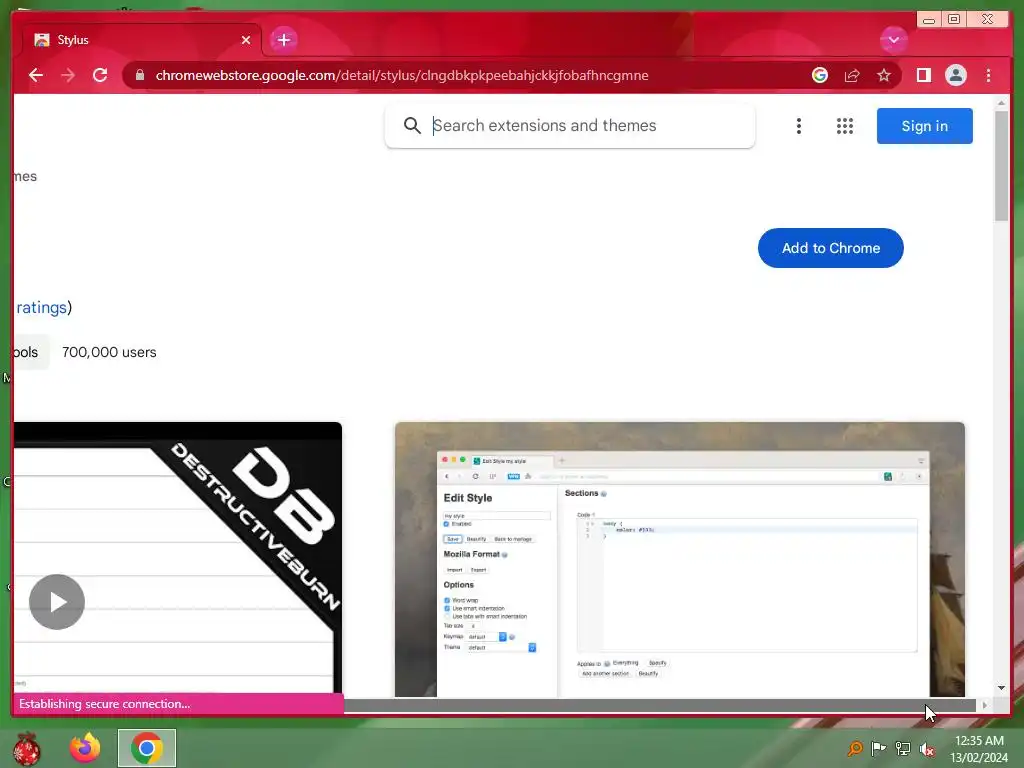This screenshot has width=1024, height=768.
Task: Click the muted volume tray icon
Action: point(926,748)
